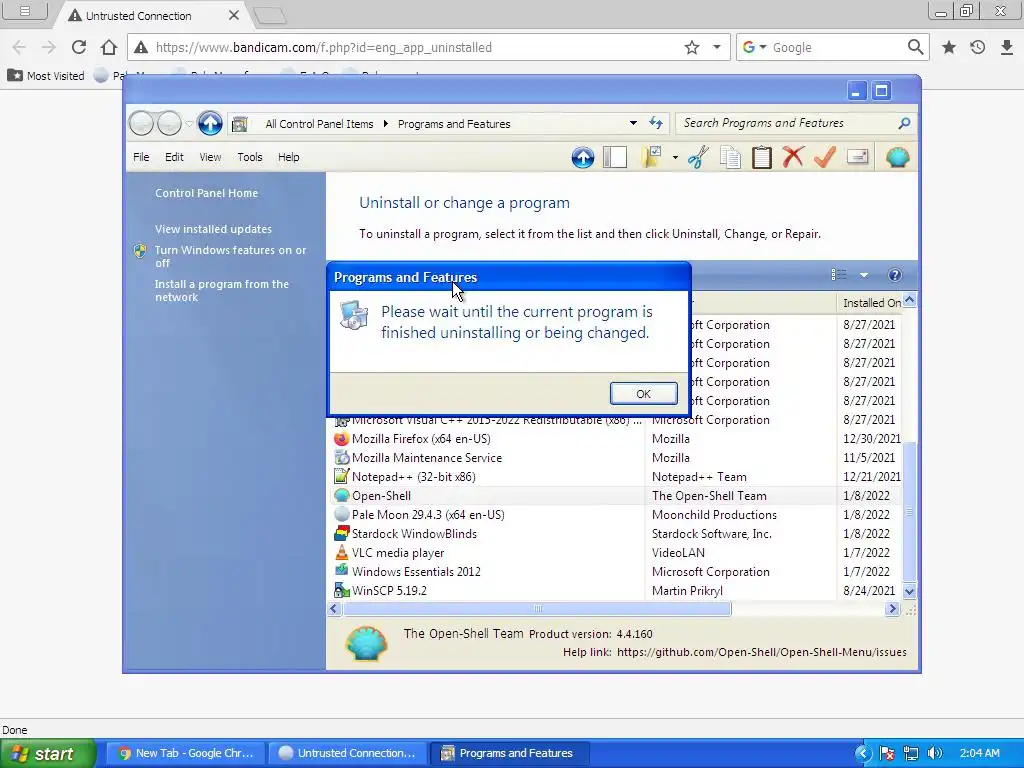Click the Windows start button

[x=47, y=754]
